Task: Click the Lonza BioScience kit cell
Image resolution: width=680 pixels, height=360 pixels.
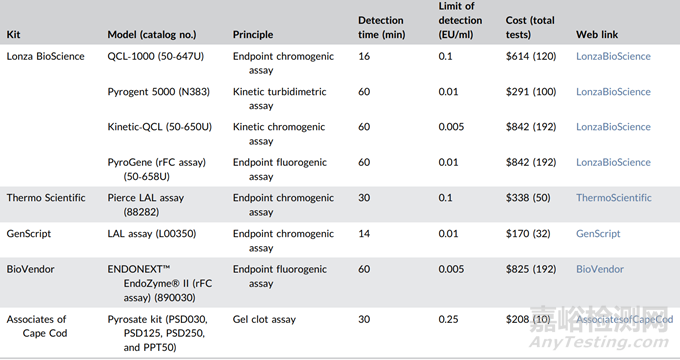Action: (46, 56)
